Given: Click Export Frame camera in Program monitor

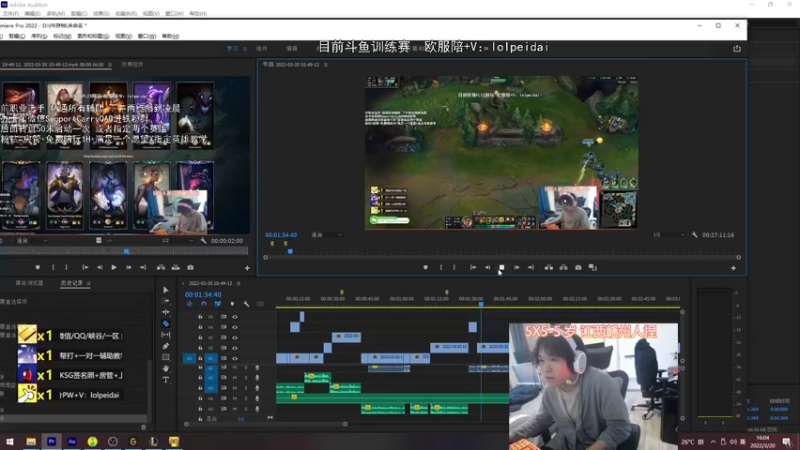Looking at the screenshot, I should [578, 267].
